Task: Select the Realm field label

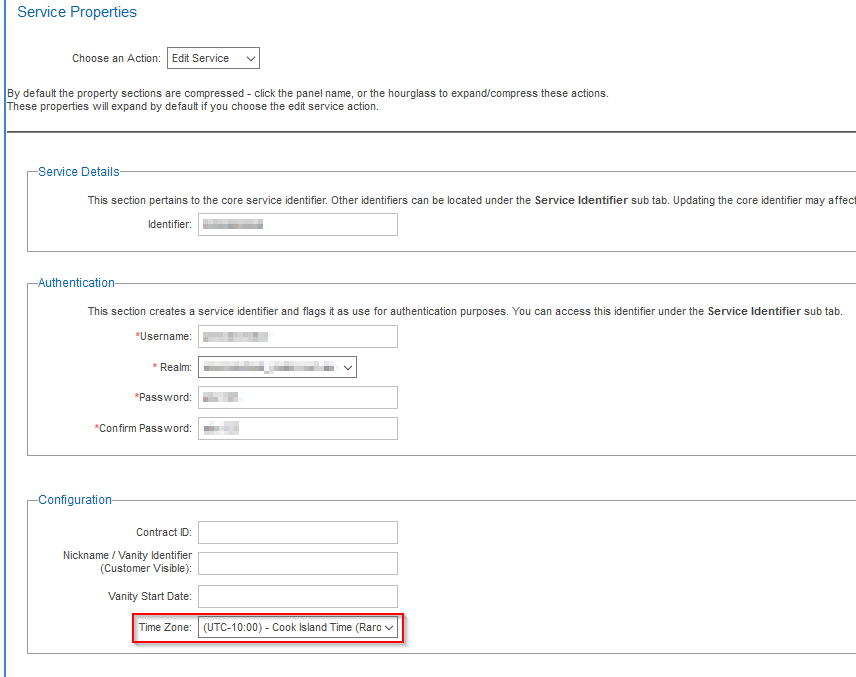Action: click(x=175, y=368)
